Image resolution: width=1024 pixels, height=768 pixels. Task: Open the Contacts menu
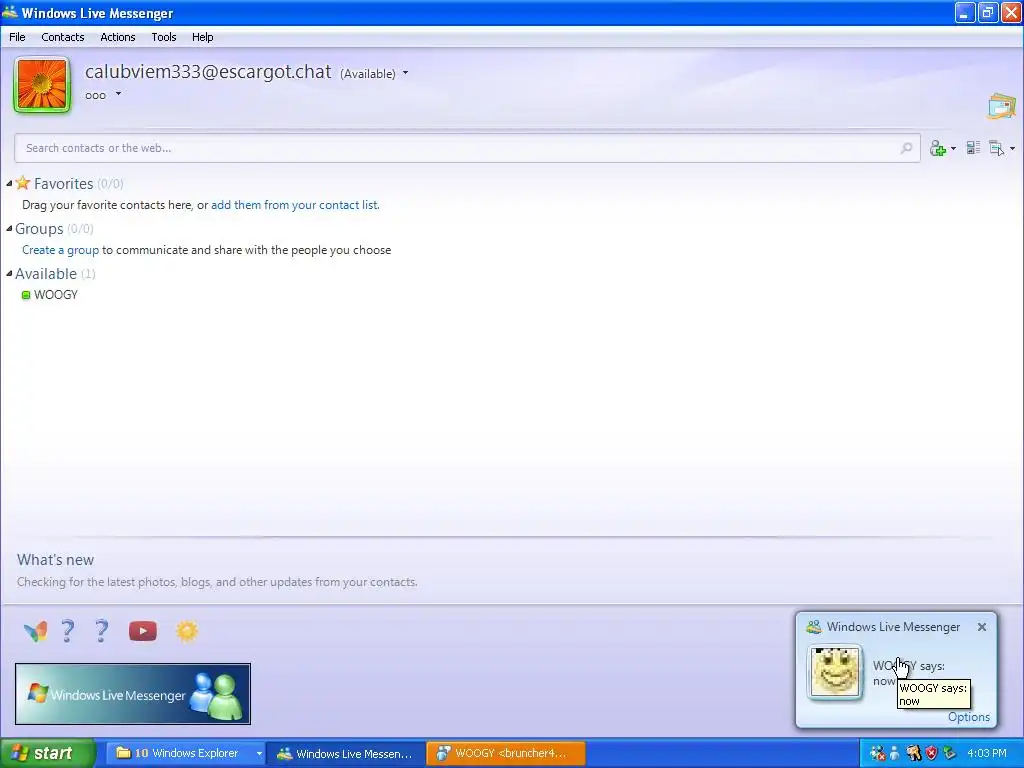coord(63,37)
